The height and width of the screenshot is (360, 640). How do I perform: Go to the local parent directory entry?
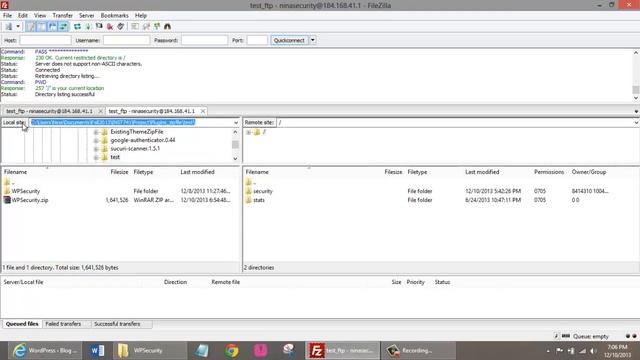[x=9, y=182]
